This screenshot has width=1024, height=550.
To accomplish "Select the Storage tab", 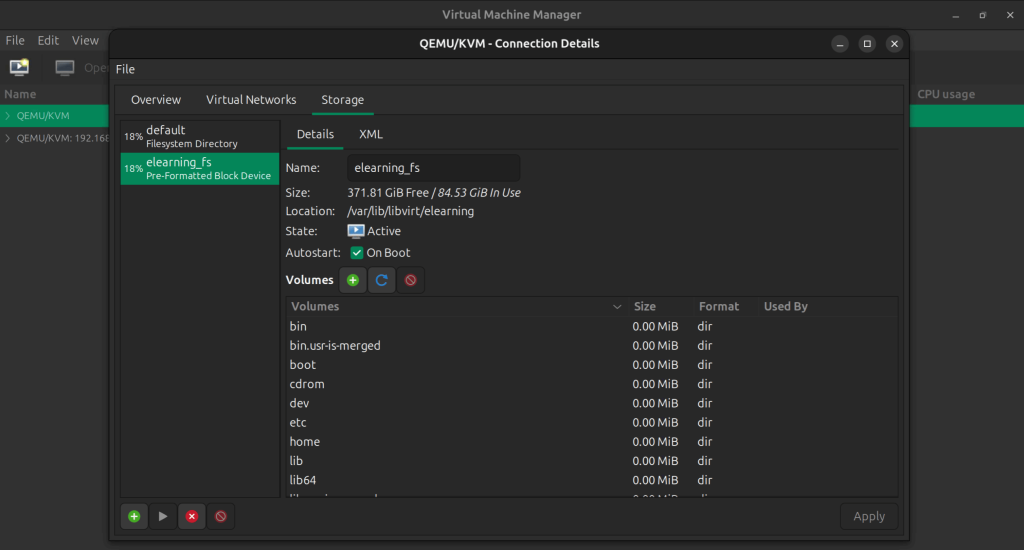I will click(342, 100).
